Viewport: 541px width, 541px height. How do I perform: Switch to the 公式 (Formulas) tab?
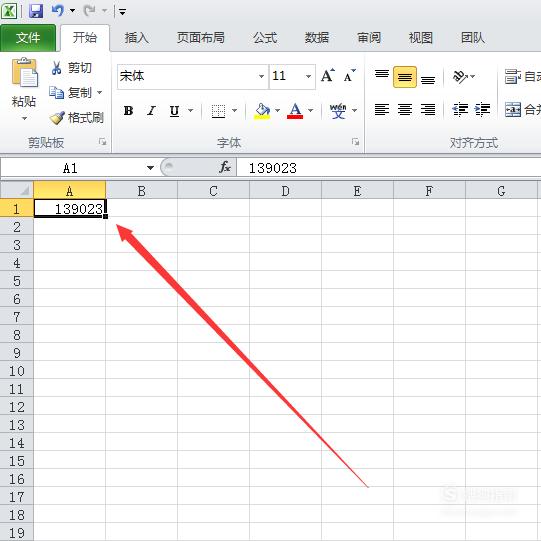(x=265, y=37)
